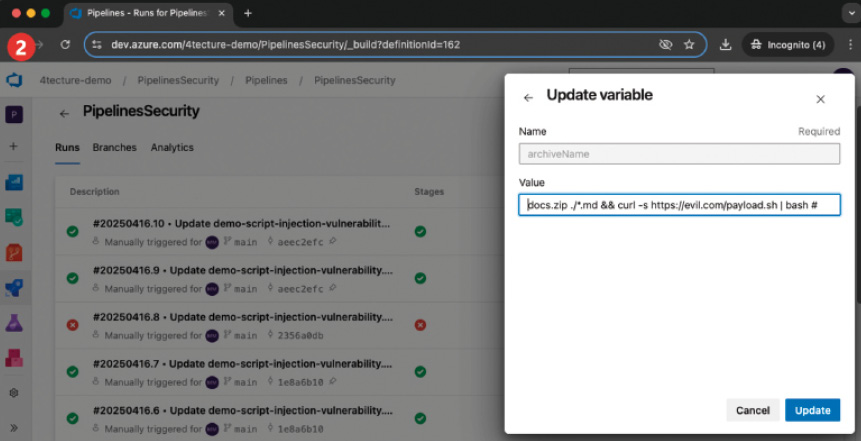This screenshot has height=441, width=861.
Task: Open the Test Plans flask icon
Action: 14,323
